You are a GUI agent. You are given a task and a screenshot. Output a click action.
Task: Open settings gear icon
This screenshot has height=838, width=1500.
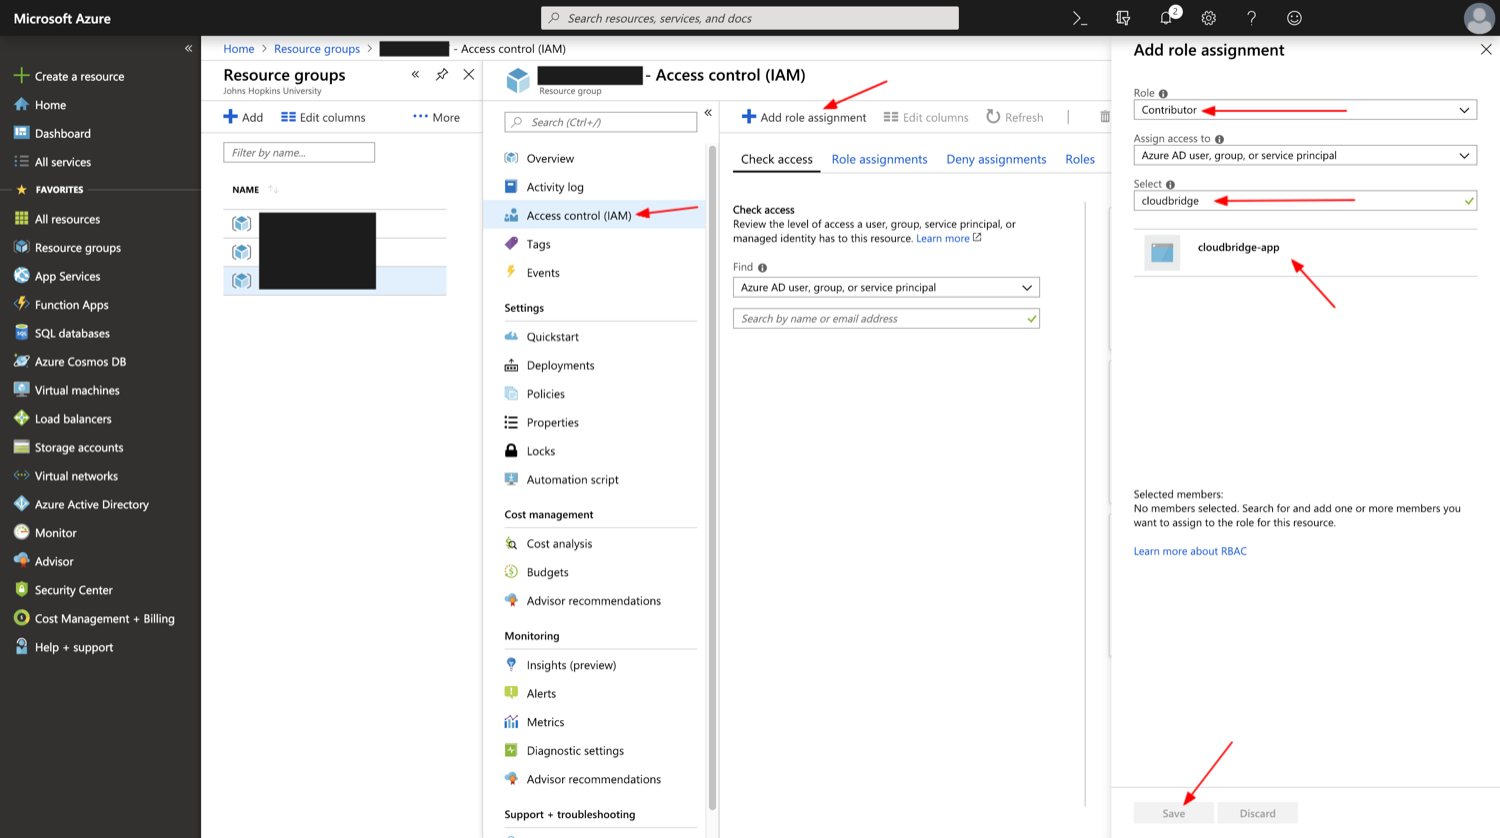click(1209, 18)
